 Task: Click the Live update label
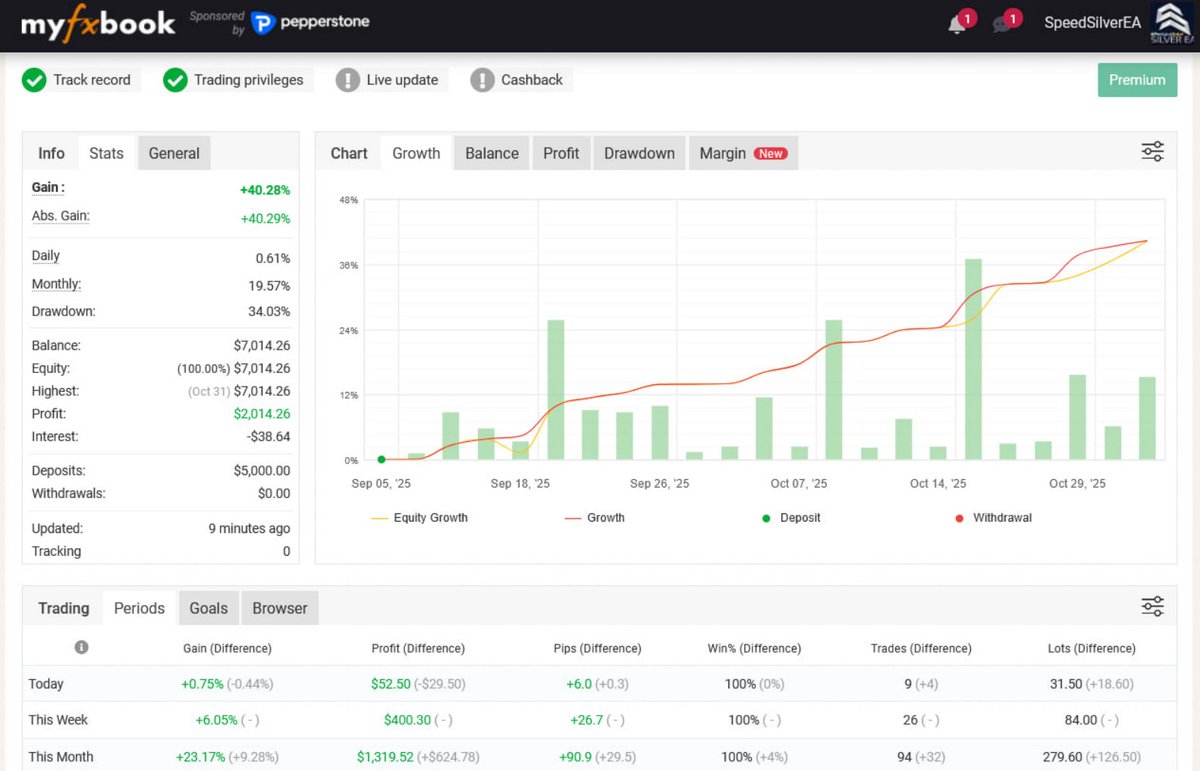(x=402, y=80)
